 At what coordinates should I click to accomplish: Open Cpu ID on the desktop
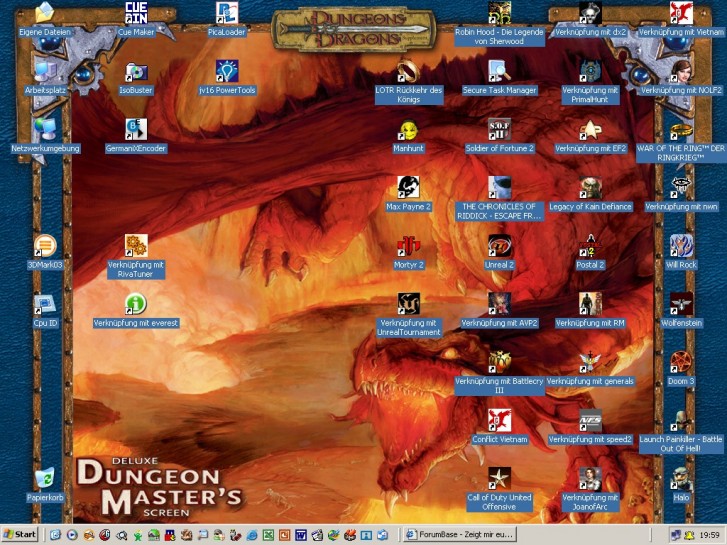[x=45, y=304]
